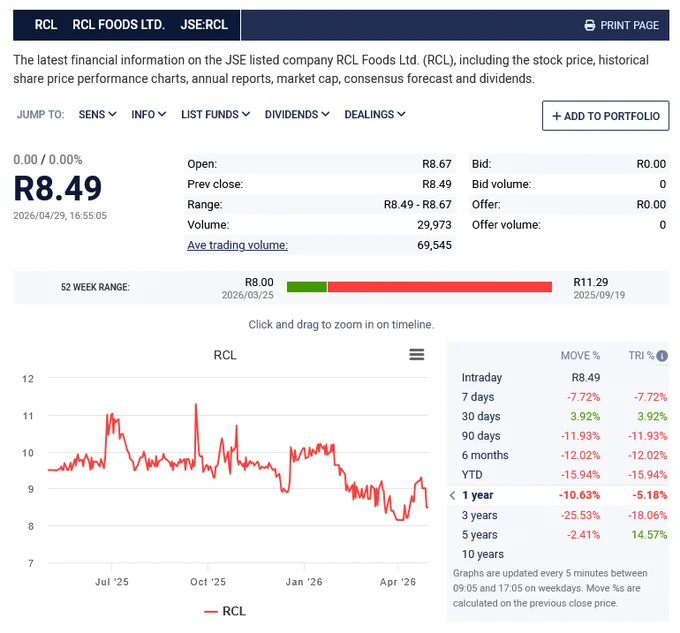Click the 52 week high R11.29 value
680x633 pixels.
coord(591,282)
